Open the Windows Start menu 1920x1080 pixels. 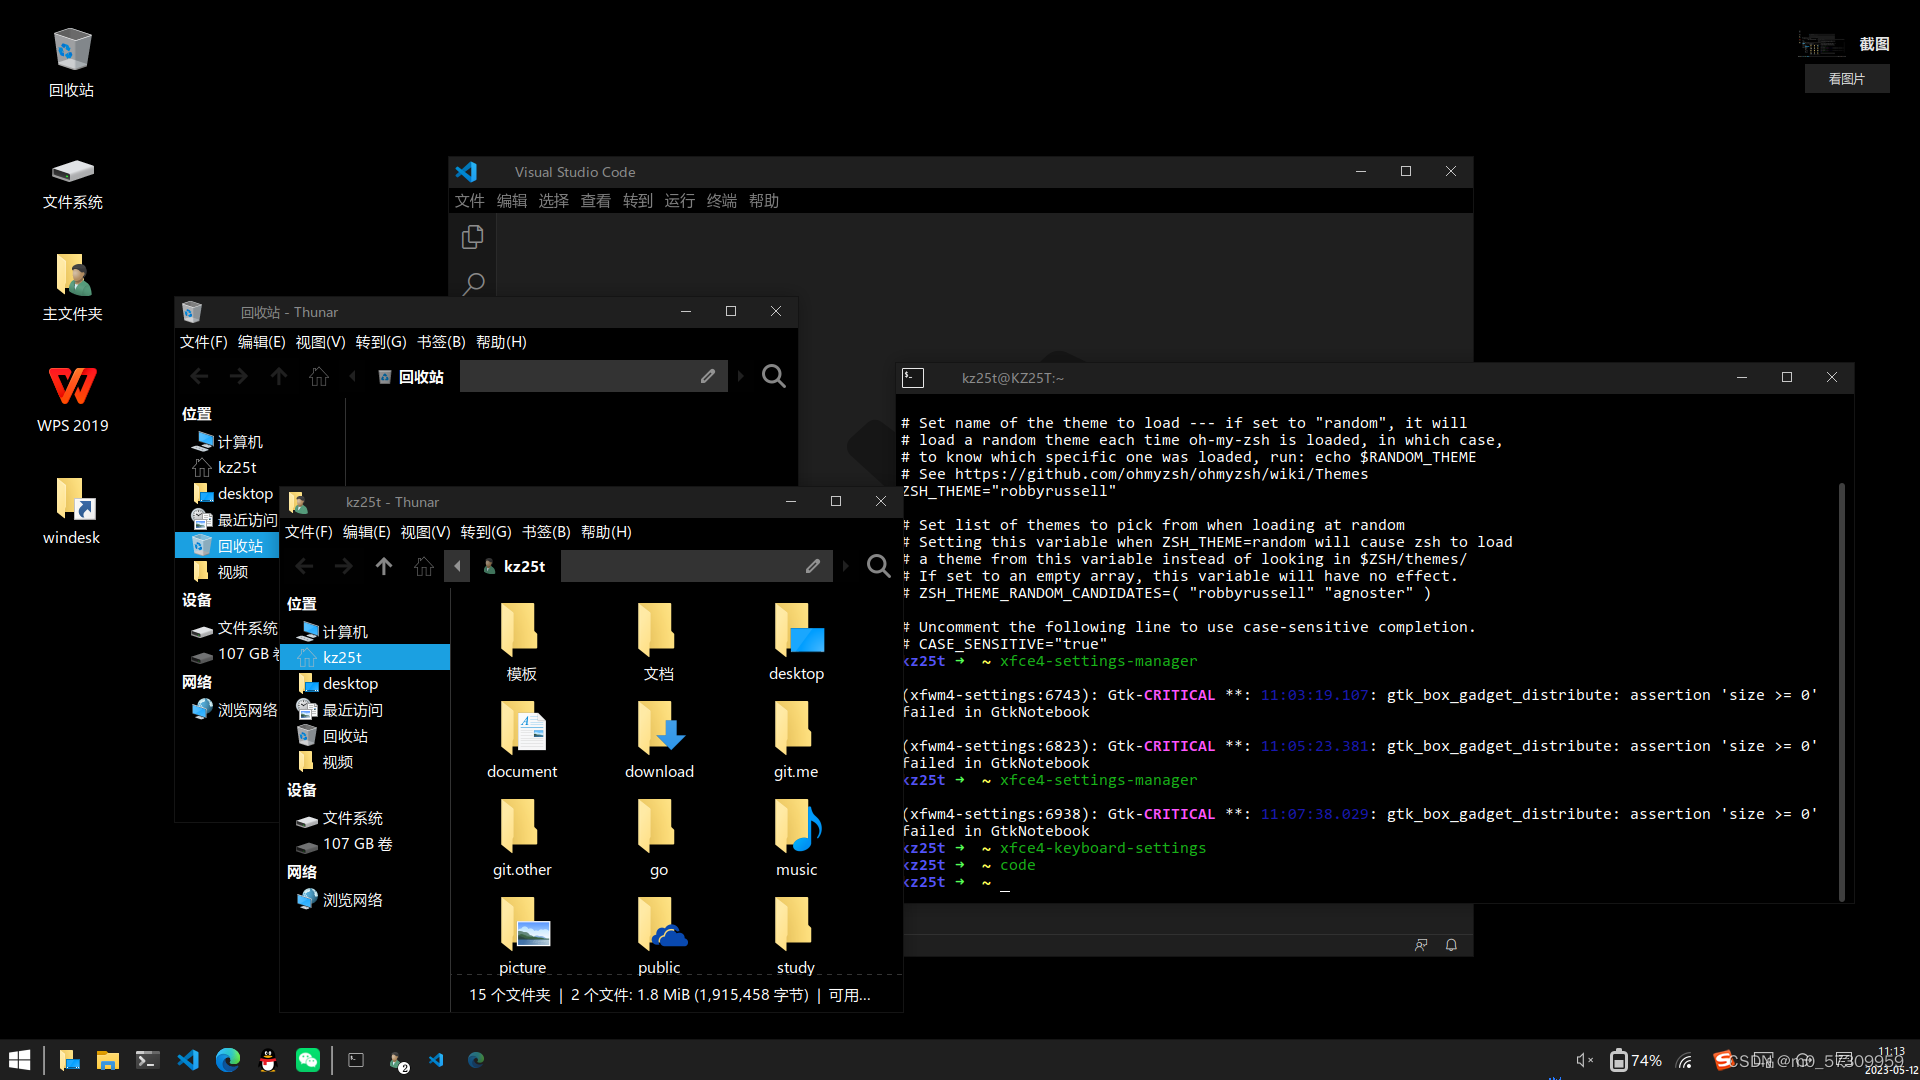tap(18, 1060)
